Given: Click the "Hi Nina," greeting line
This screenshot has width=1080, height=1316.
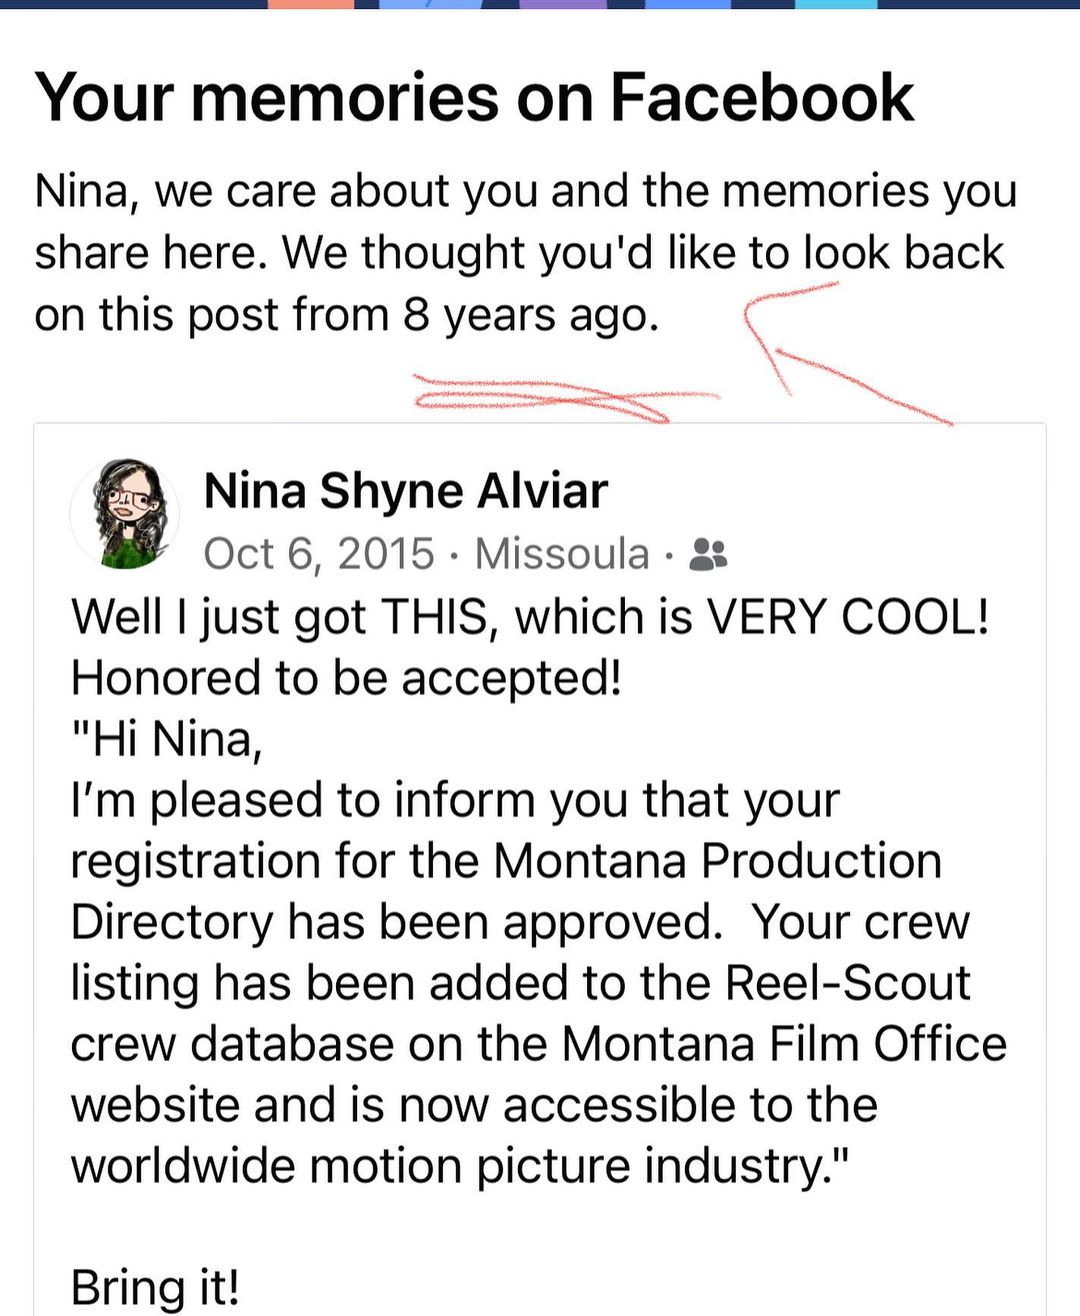Looking at the screenshot, I should click(167, 739).
